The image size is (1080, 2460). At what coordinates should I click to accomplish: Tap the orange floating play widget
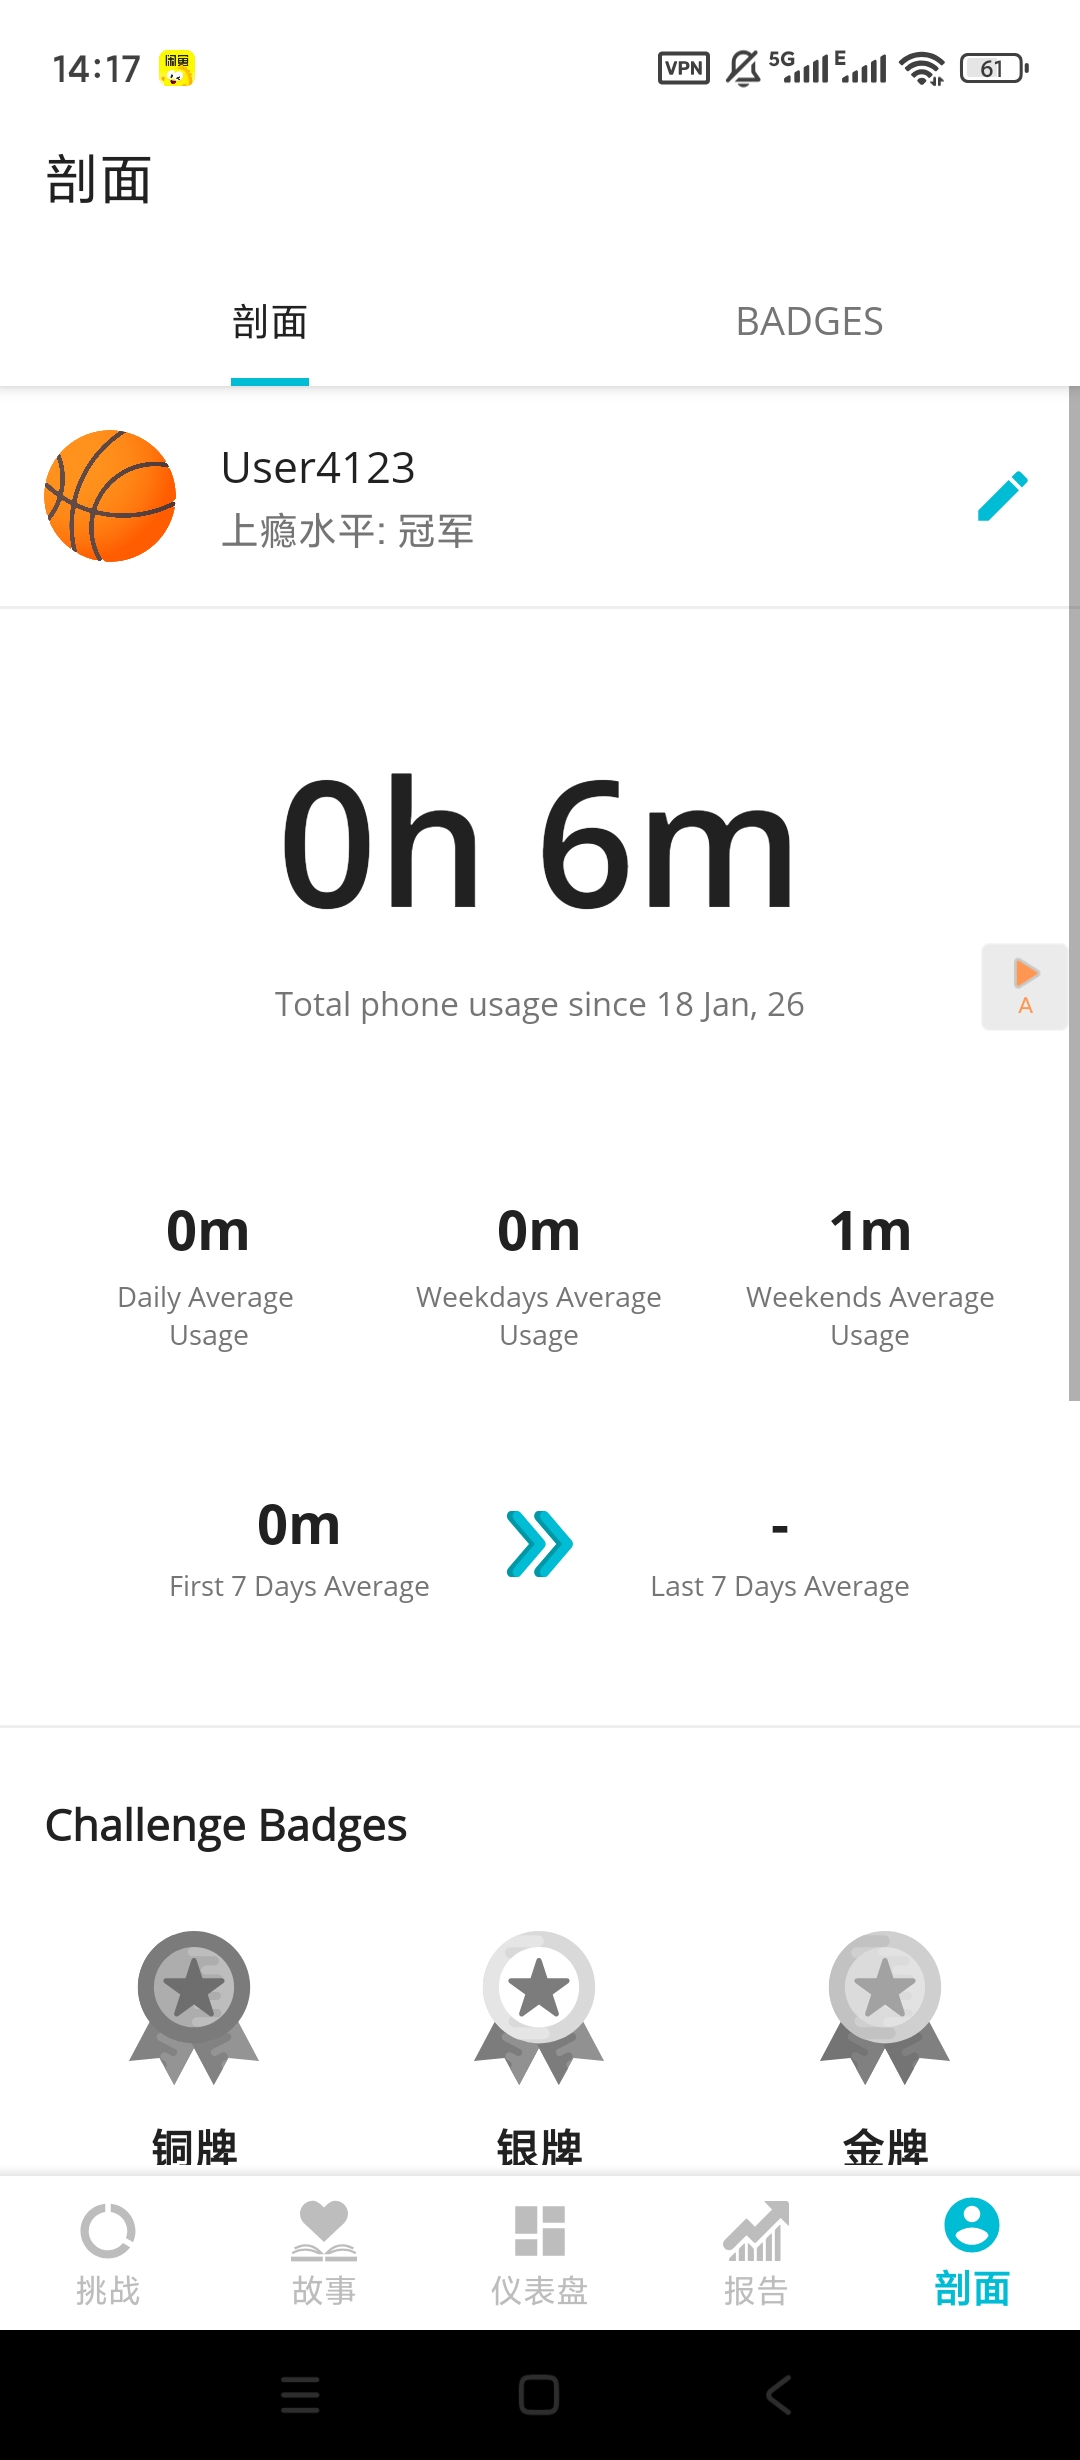pos(1025,986)
